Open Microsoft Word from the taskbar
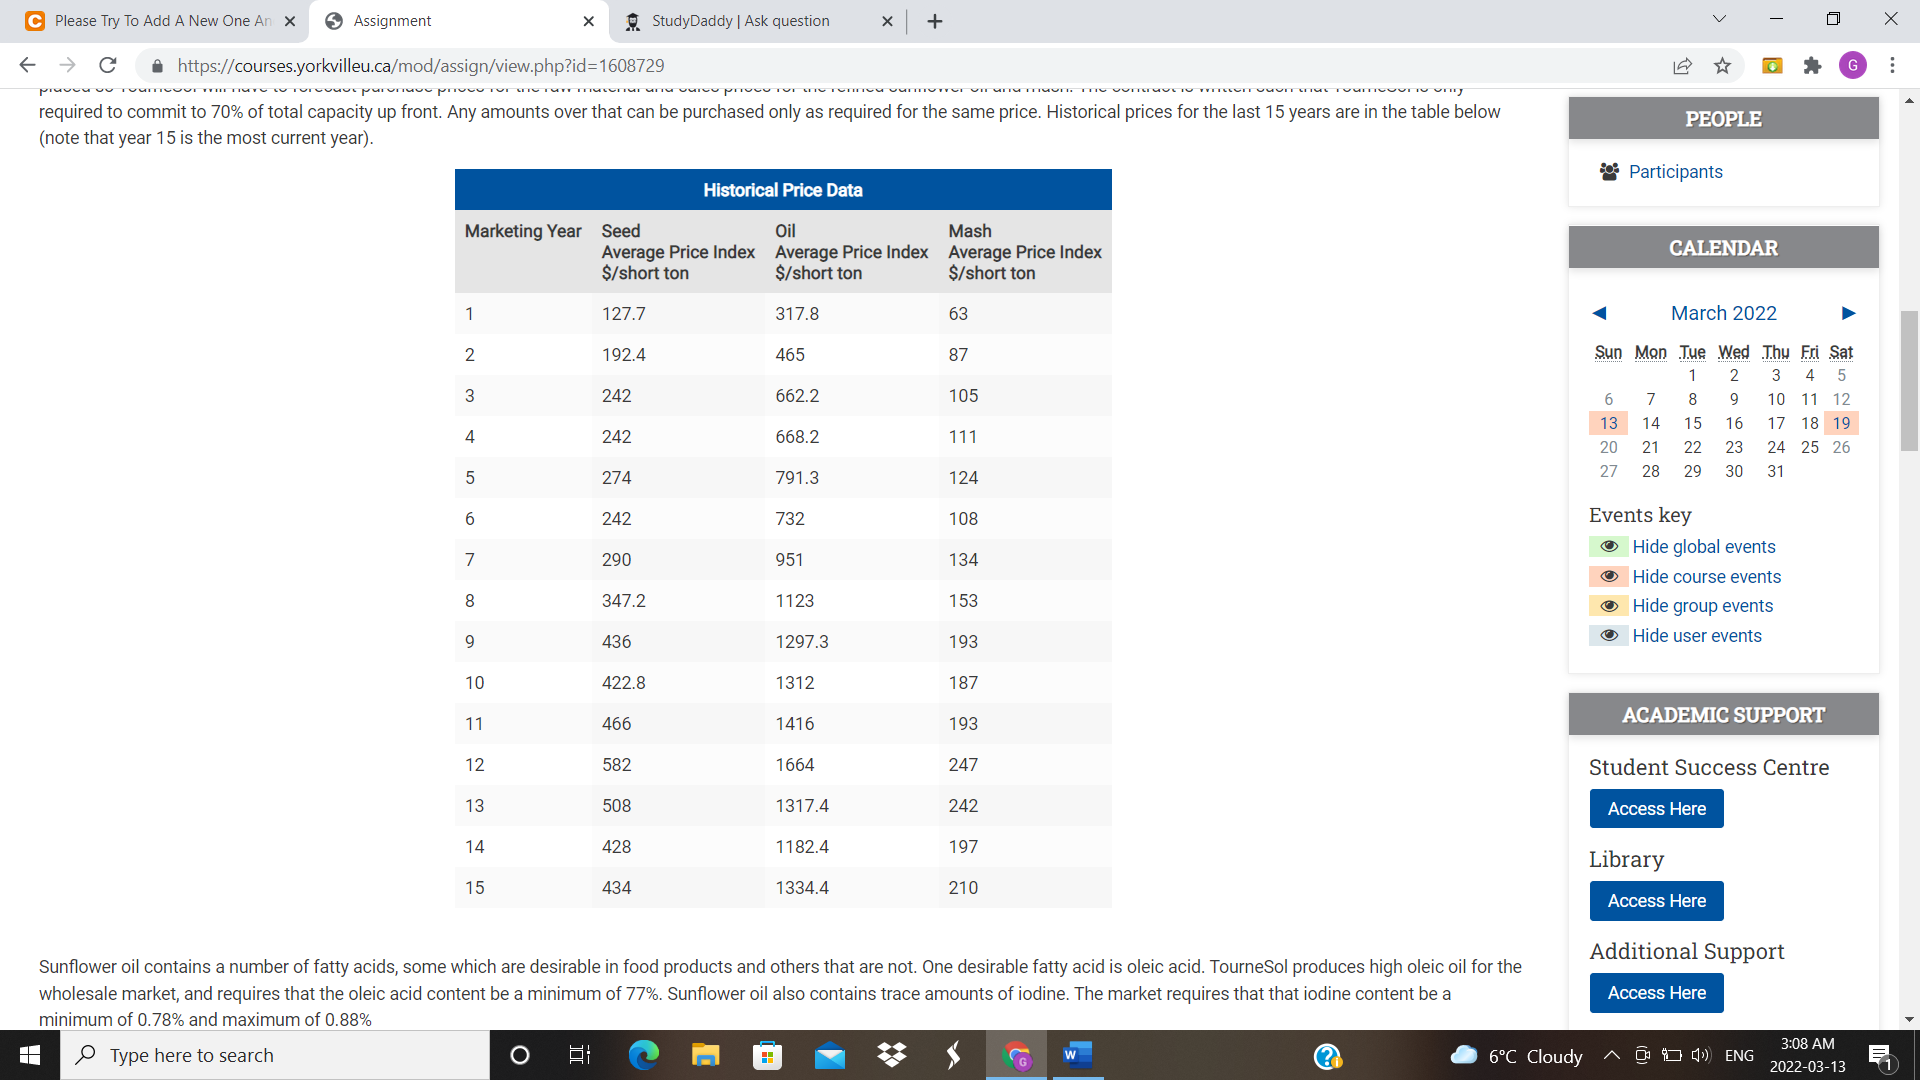Screen dimensions: 1920x1080 pyautogui.click(x=1077, y=1055)
